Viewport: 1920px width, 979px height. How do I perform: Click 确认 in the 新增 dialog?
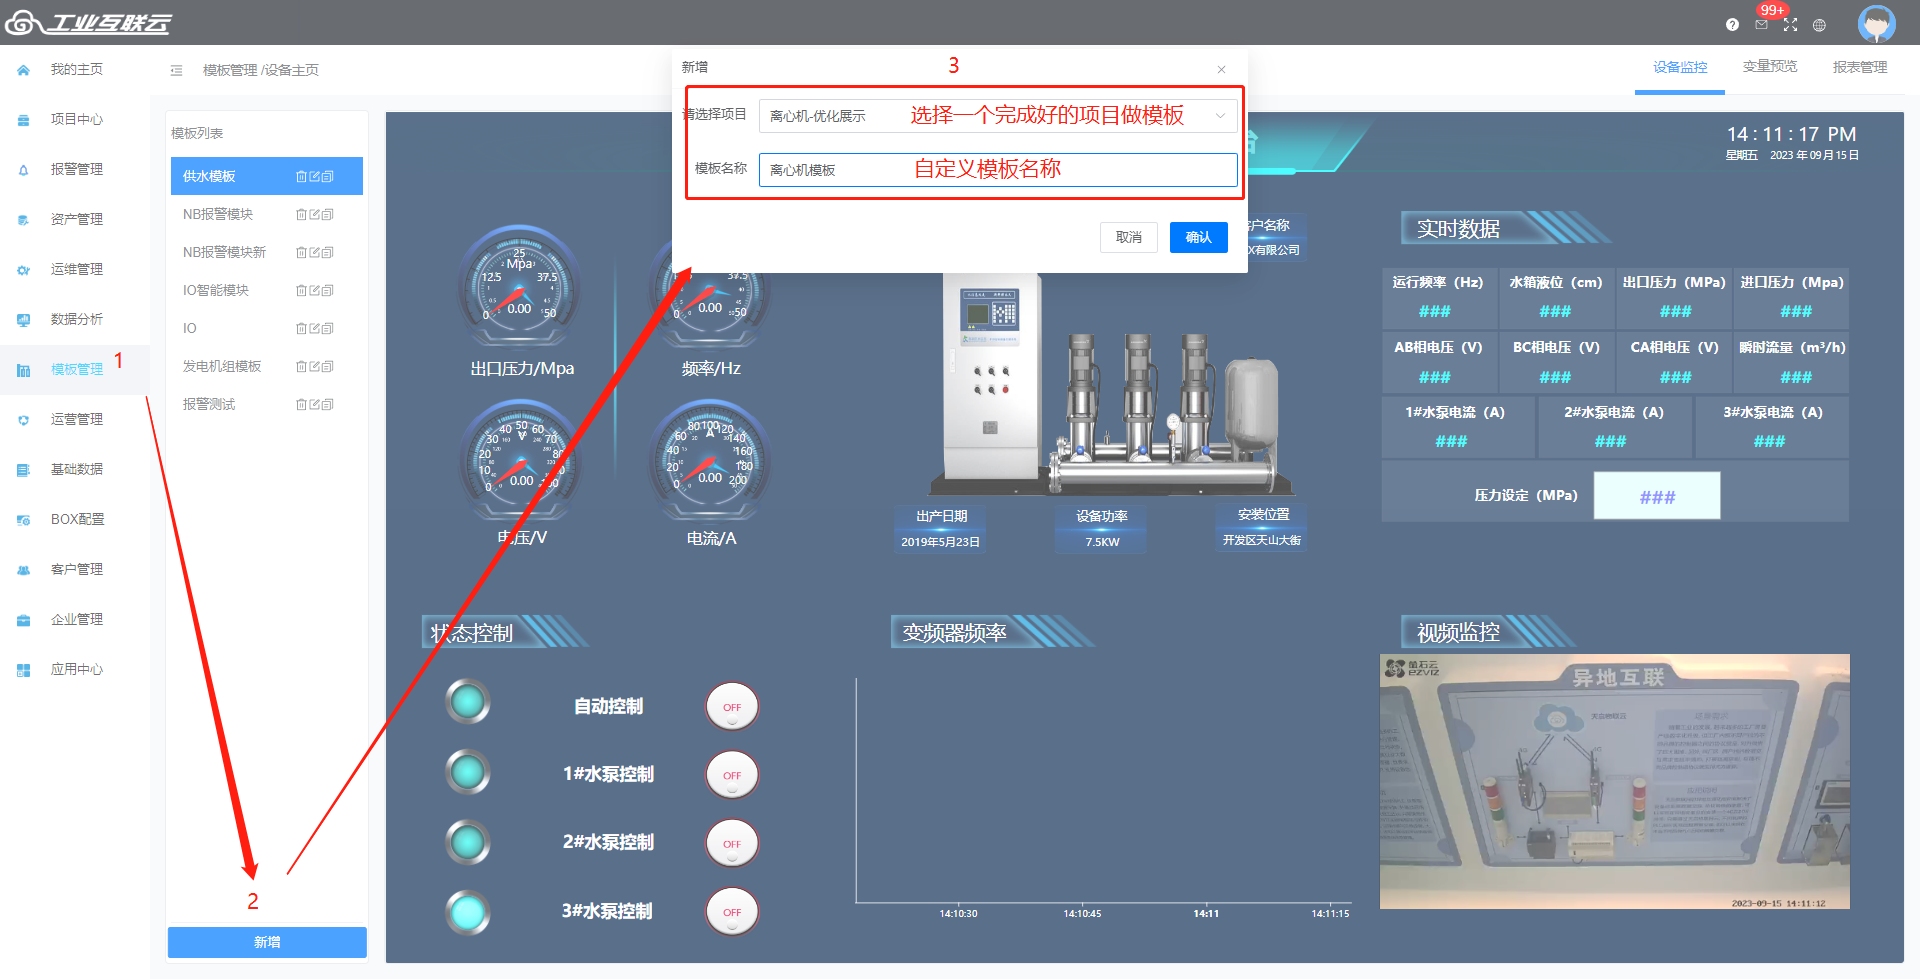tap(1199, 237)
